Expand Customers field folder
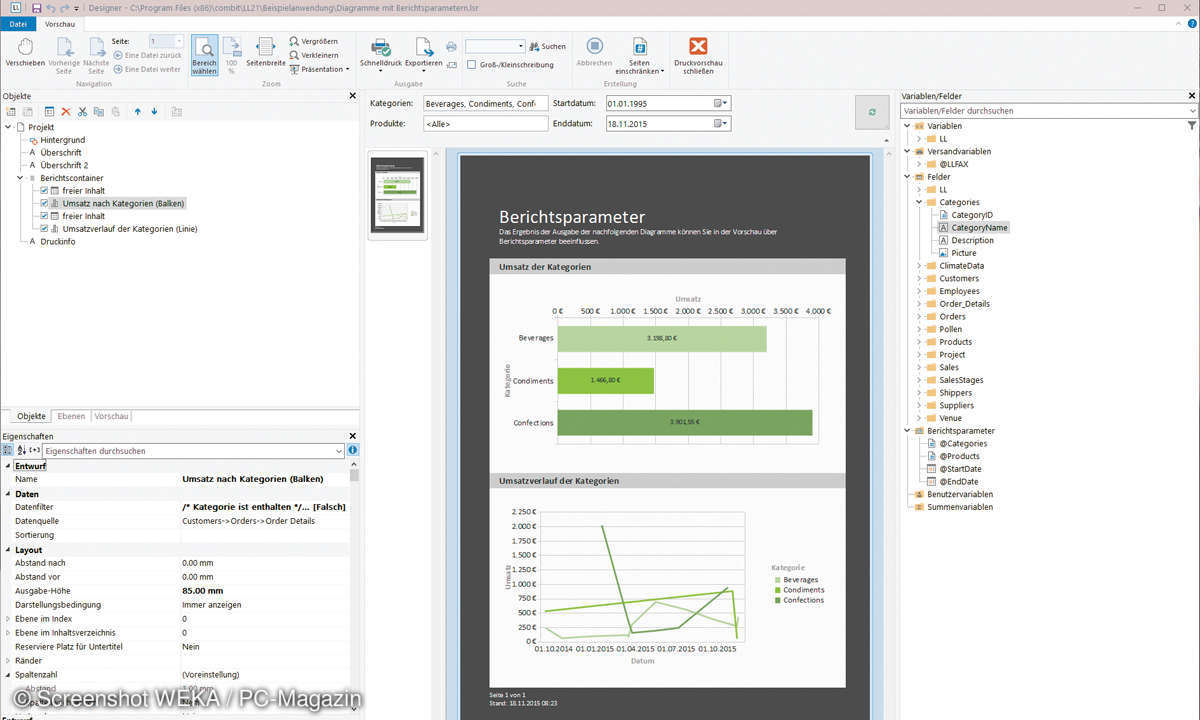This screenshot has height=720, width=1200. point(919,278)
